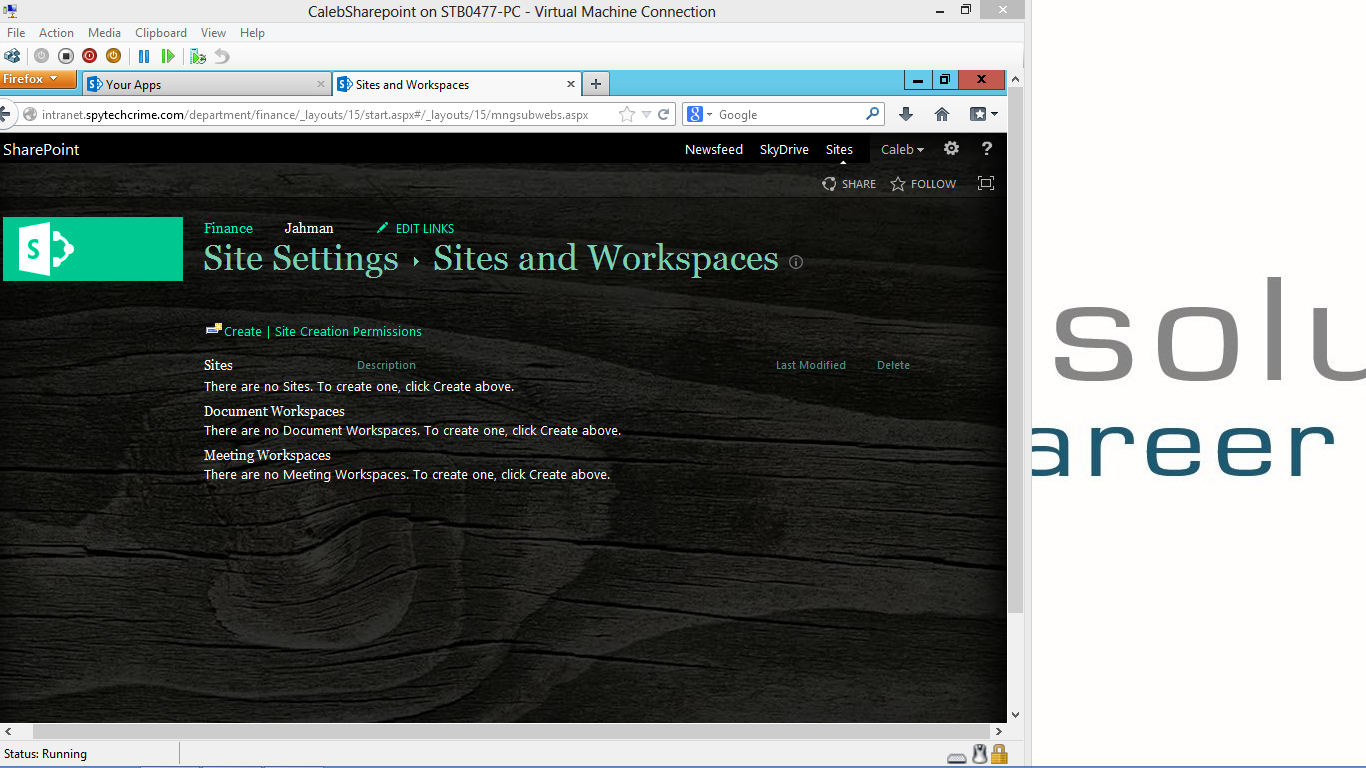Image resolution: width=1366 pixels, height=768 pixels.
Task: Open the Jahman navigation link
Action: (x=309, y=228)
